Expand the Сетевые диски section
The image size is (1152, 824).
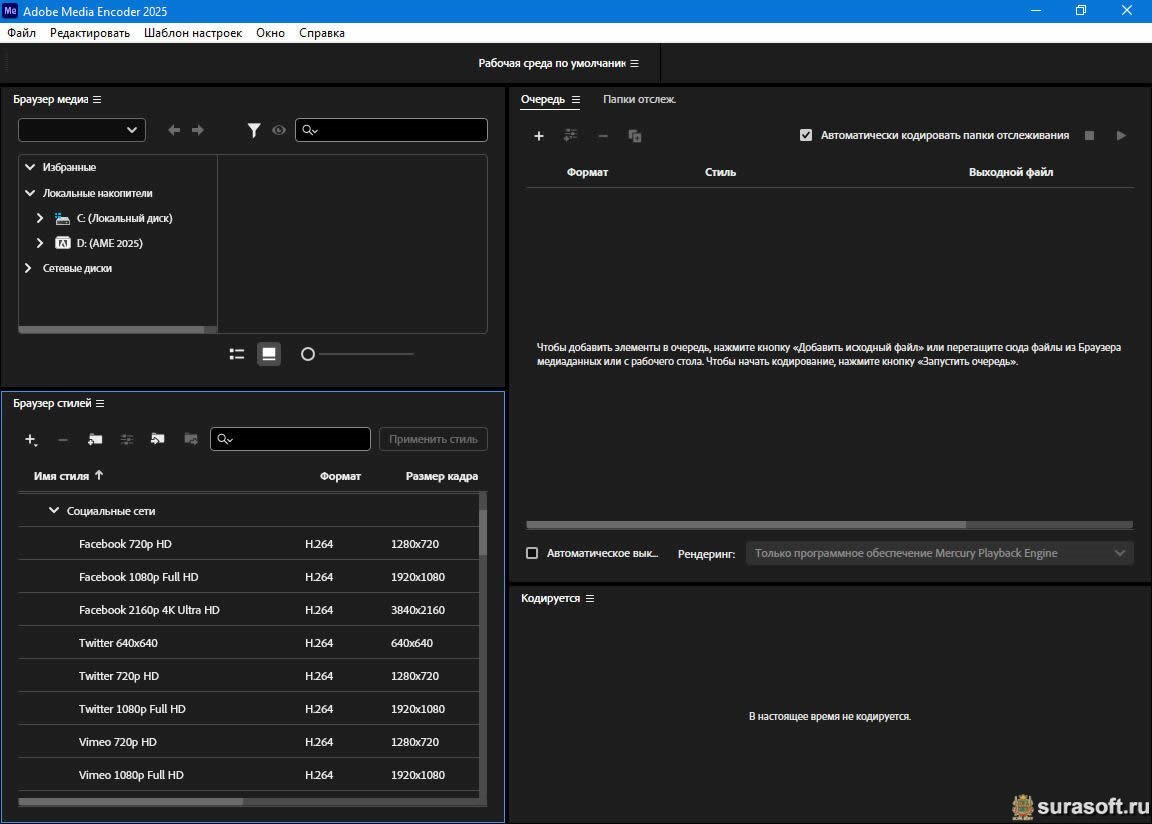coord(28,268)
